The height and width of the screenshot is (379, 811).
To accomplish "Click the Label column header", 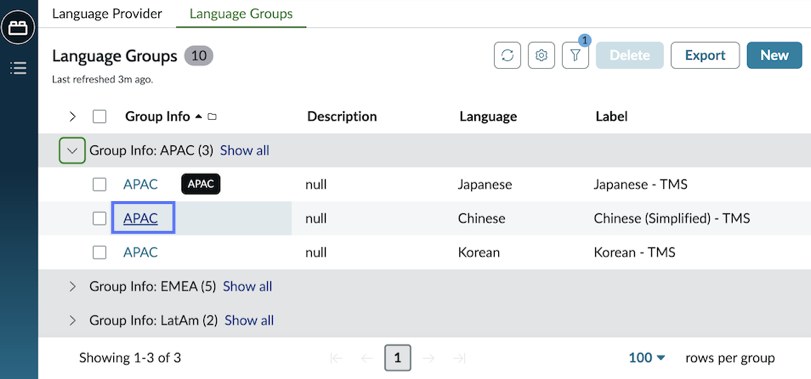I will pos(611,117).
